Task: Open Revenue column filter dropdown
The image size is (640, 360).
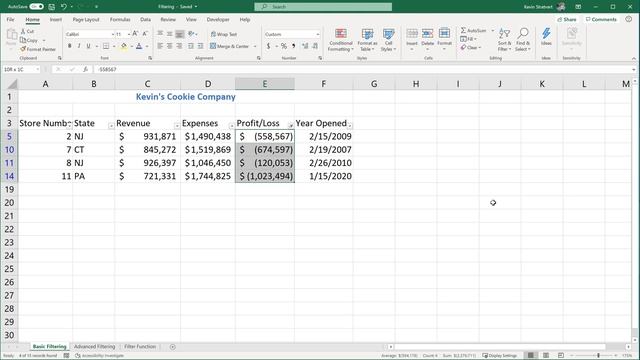Action: click(x=177, y=126)
